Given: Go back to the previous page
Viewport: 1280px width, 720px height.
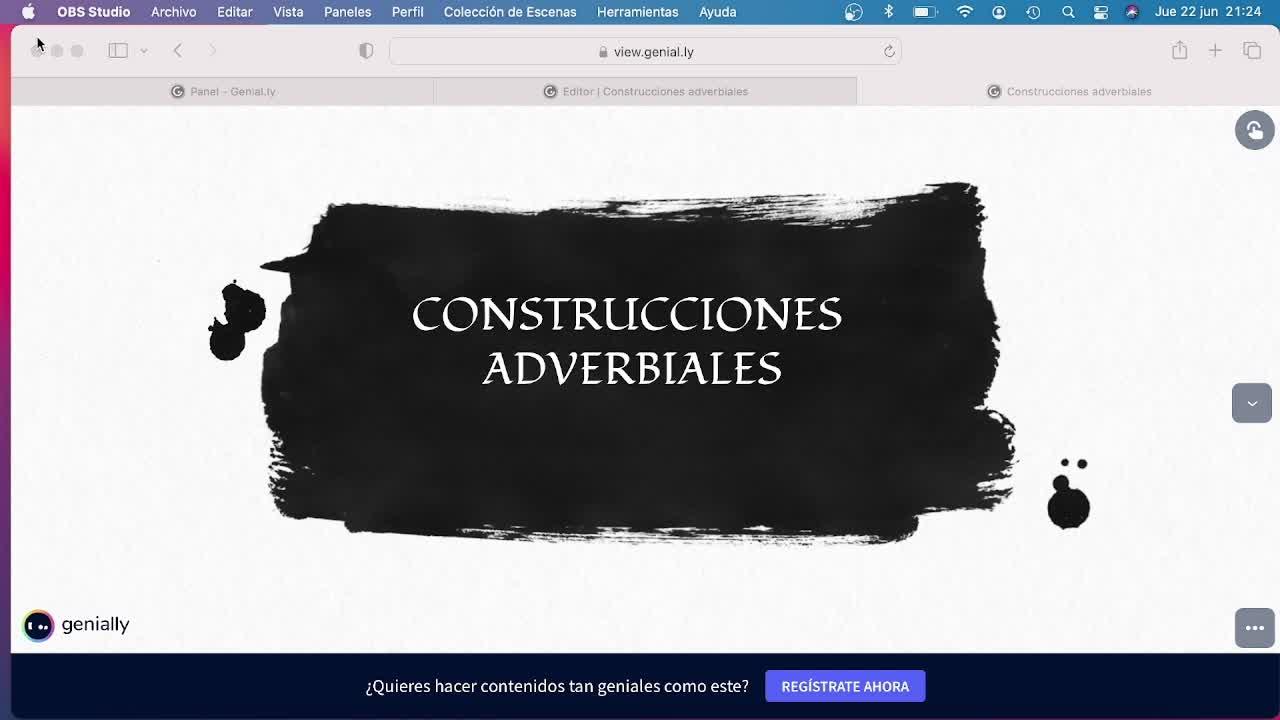Looking at the screenshot, I should click(177, 50).
